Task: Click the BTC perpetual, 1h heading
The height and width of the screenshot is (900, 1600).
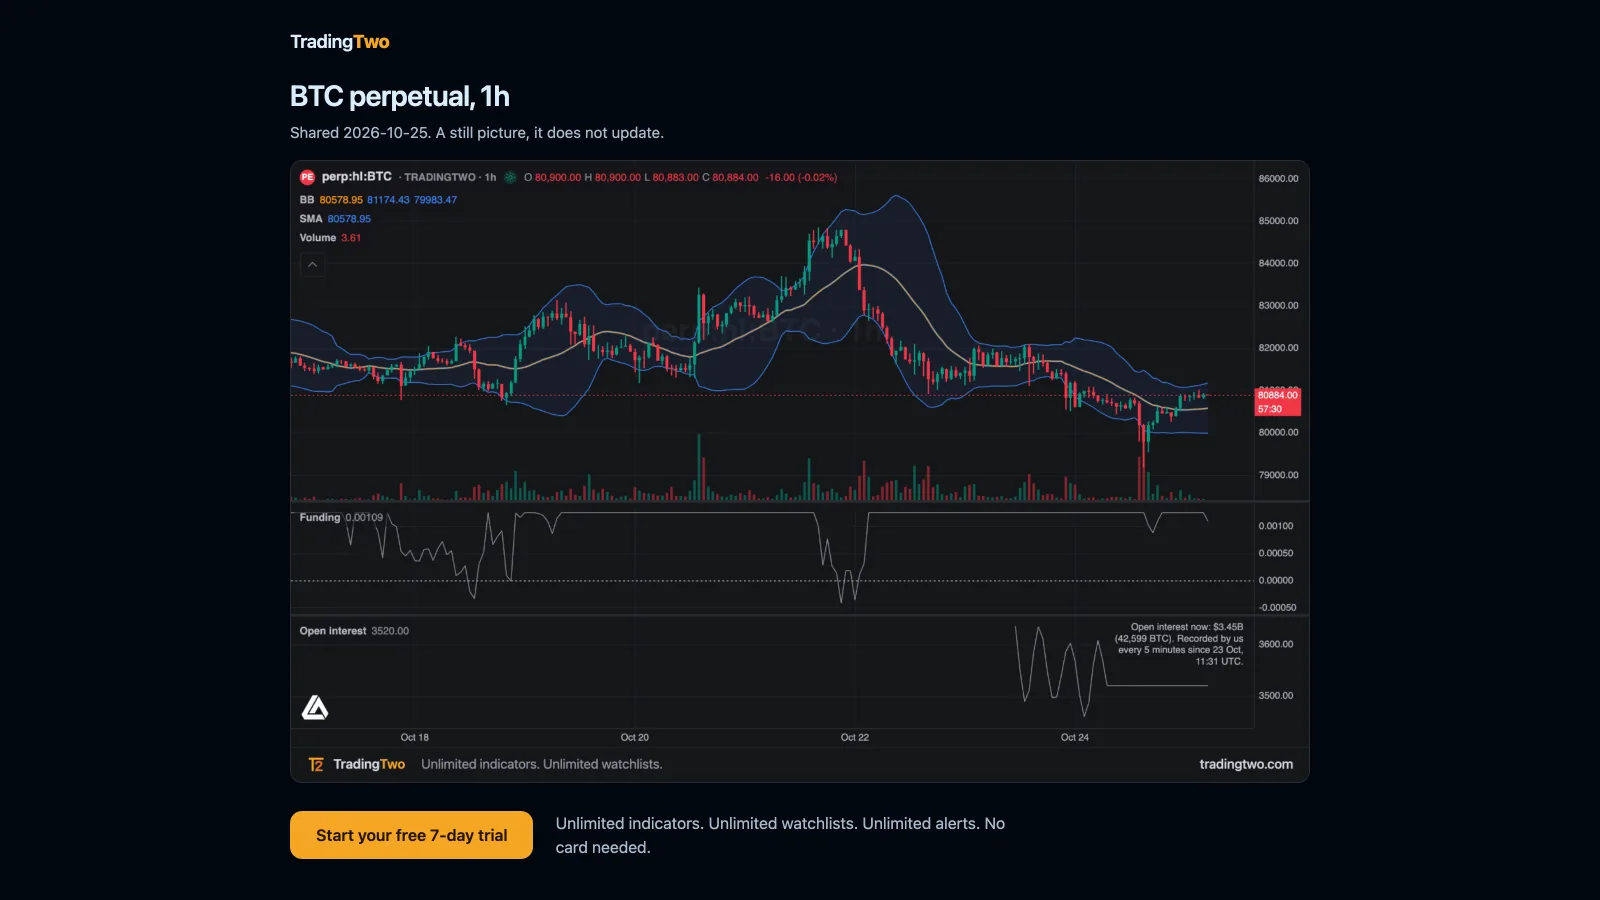Action: (400, 96)
